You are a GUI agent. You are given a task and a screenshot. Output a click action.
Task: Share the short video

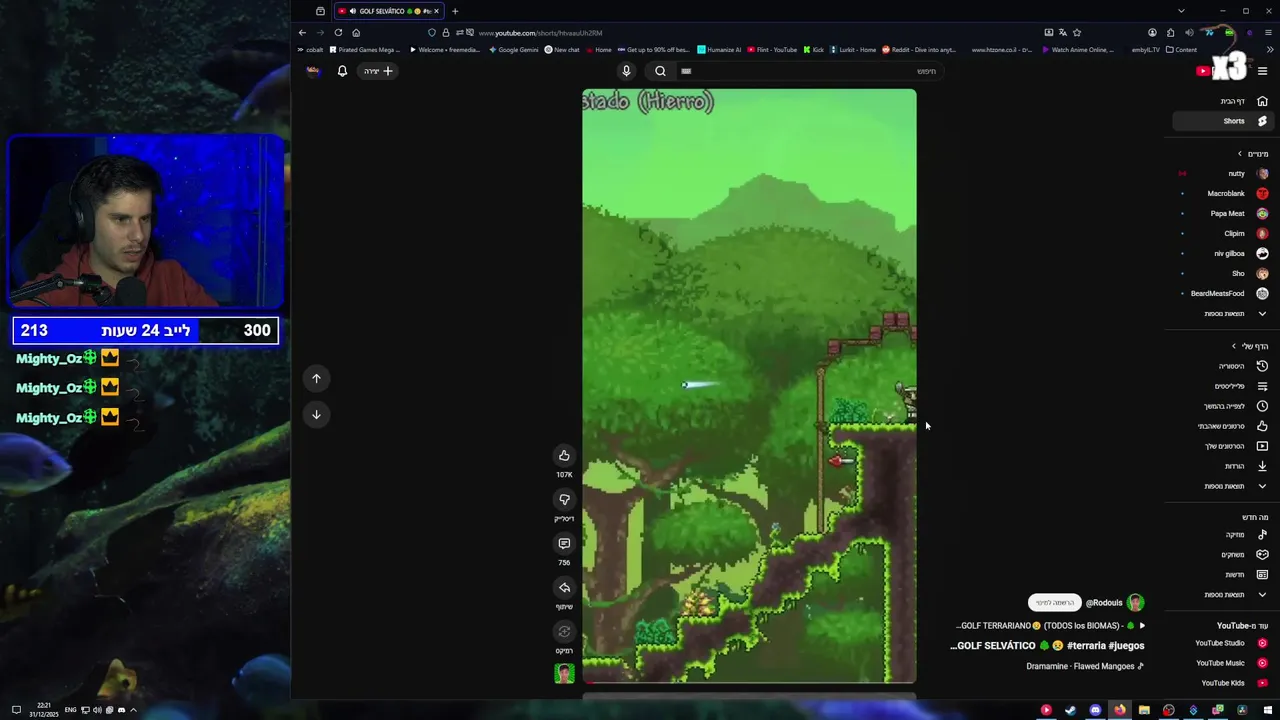564,588
